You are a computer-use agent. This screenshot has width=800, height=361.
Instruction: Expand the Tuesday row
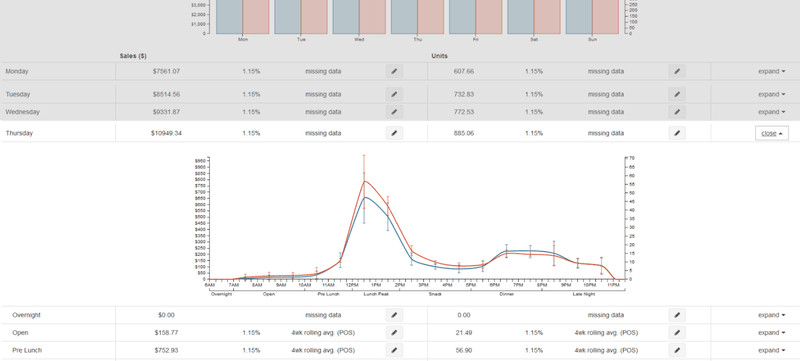click(x=771, y=94)
